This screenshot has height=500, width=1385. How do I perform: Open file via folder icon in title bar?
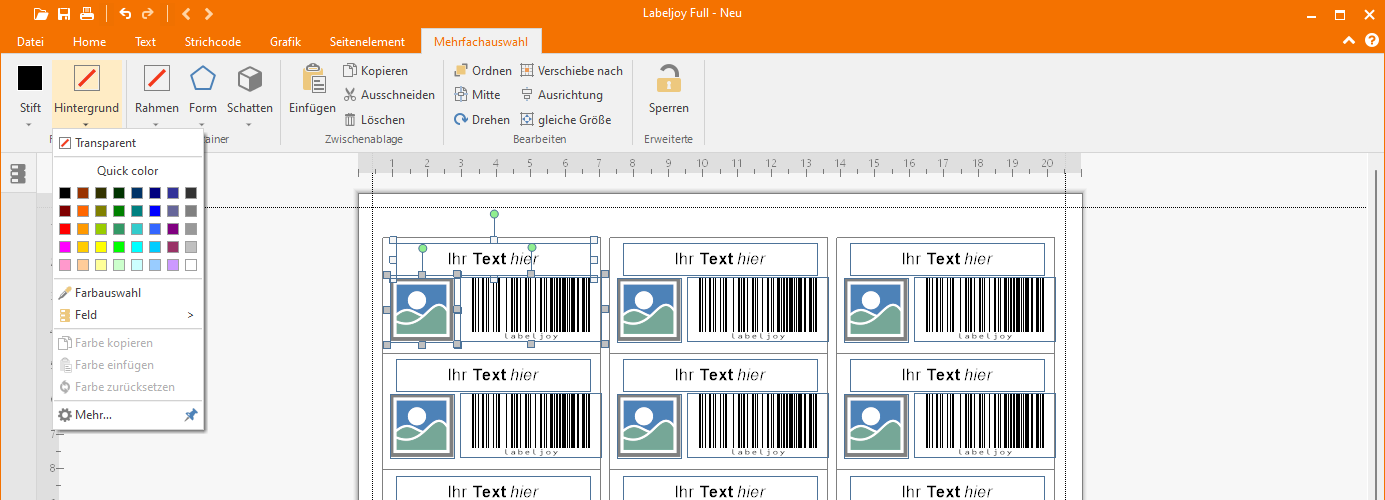[40, 14]
